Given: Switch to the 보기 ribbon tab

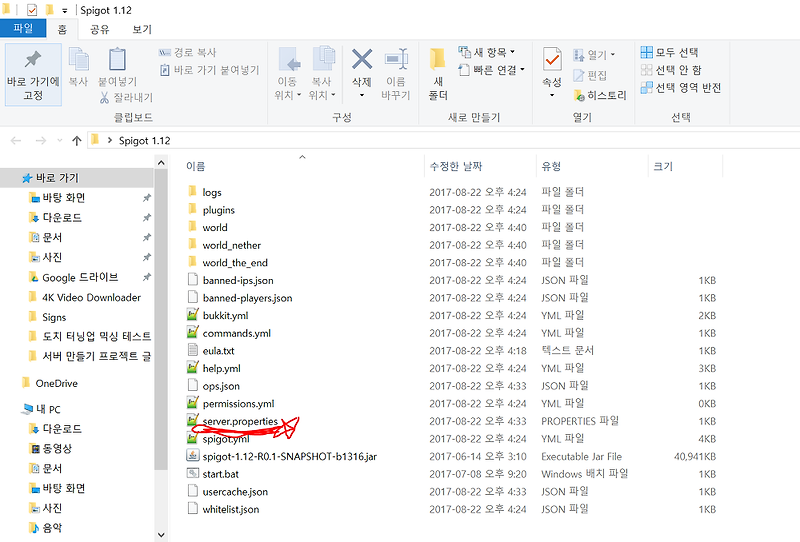Looking at the screenshot, I should pos(142,29).
